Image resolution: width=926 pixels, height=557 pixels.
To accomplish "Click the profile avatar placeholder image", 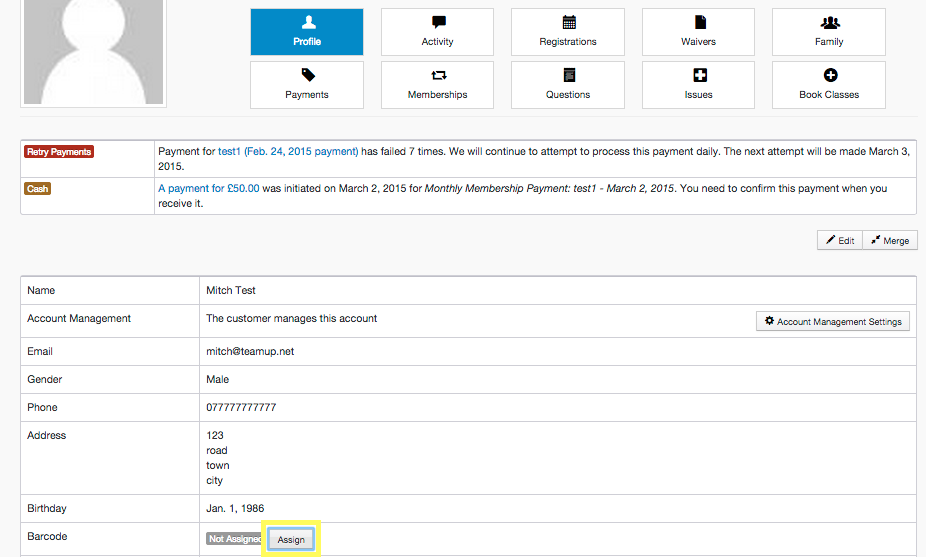I will 93,50.
